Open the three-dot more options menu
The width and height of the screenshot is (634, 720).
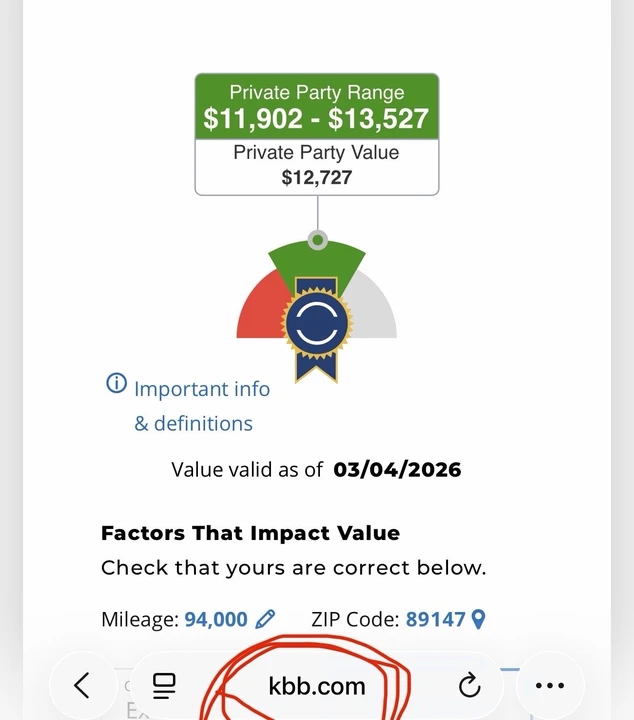550,686
